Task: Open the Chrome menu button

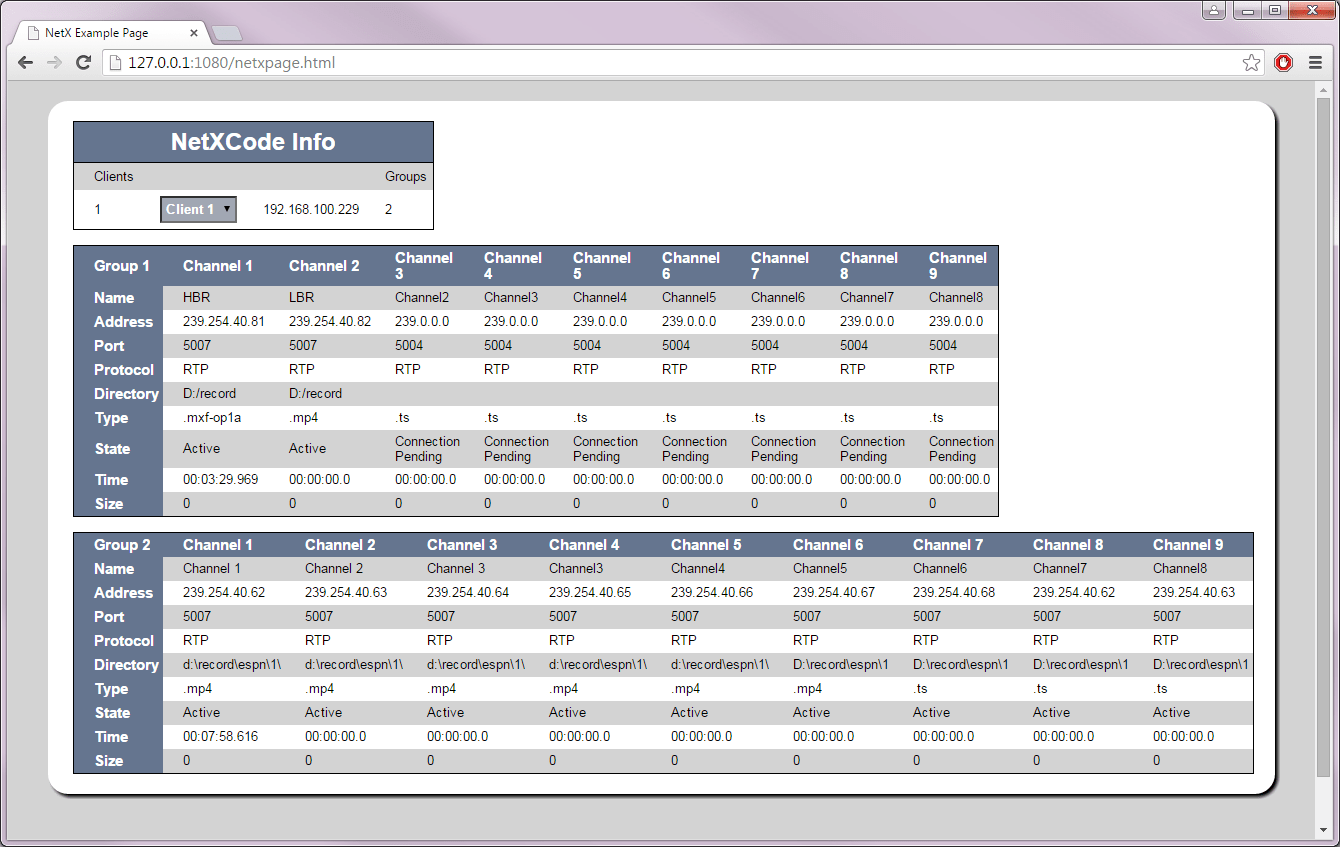Action: pos(1315,63)
